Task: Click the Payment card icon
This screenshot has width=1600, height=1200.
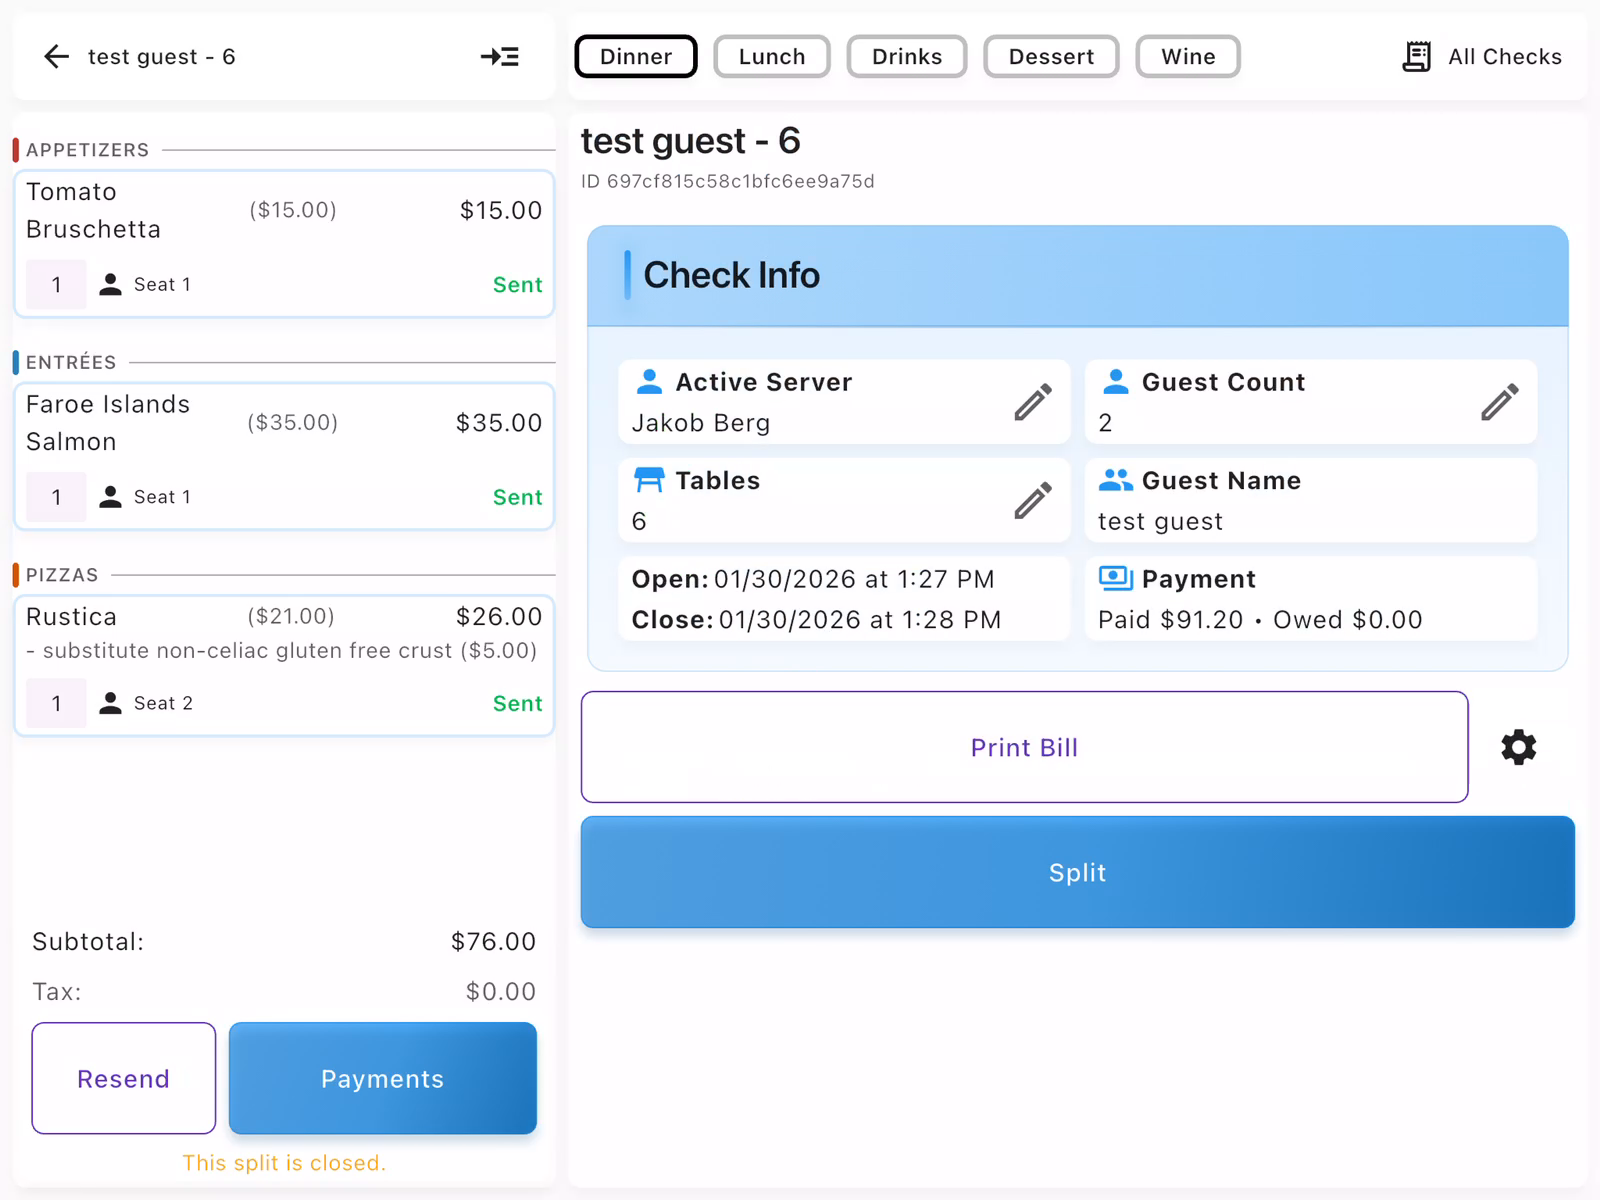Action: 1115,579
